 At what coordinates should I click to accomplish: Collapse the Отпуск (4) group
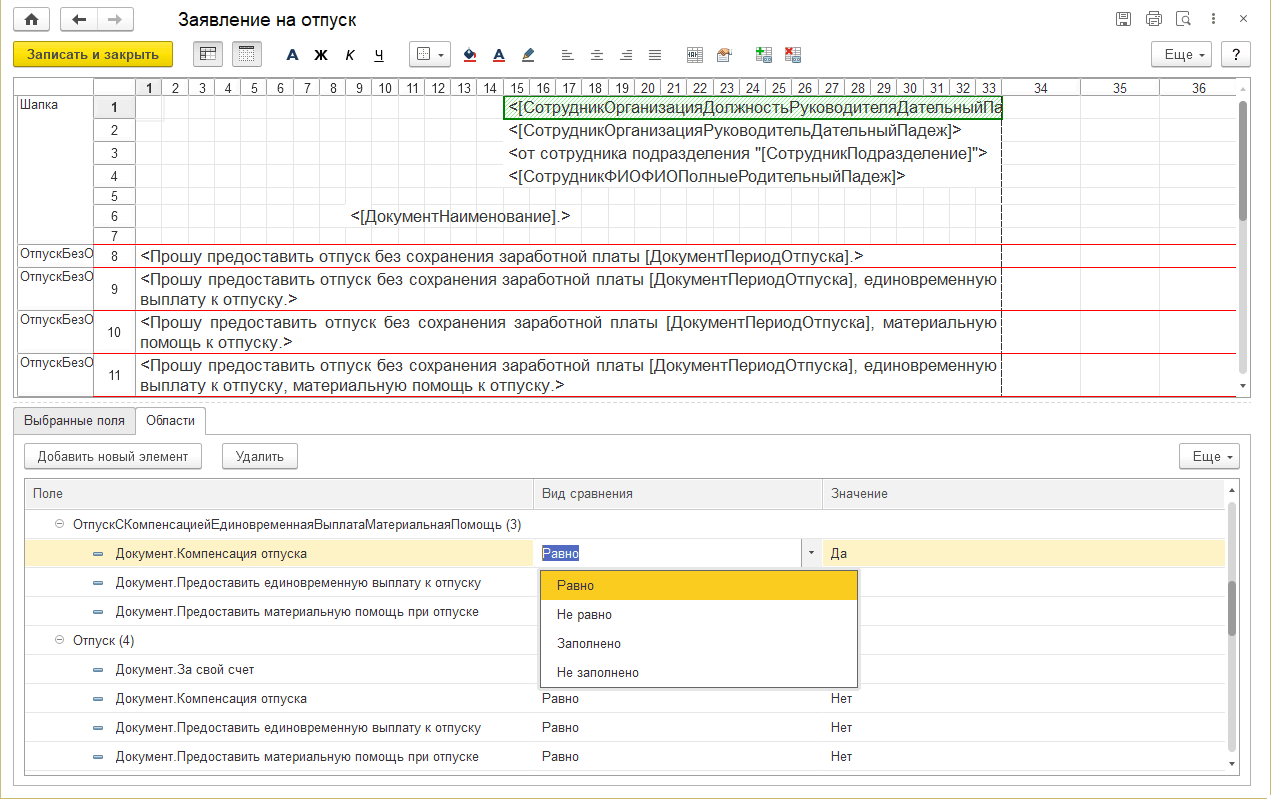60,640
